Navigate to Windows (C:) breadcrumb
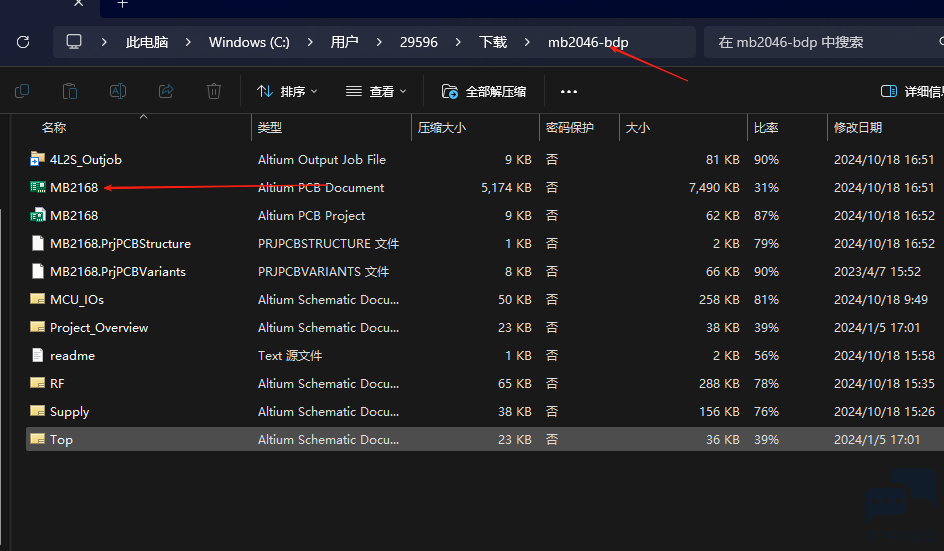This screenshot has width=944, height=551. [249, 42]
